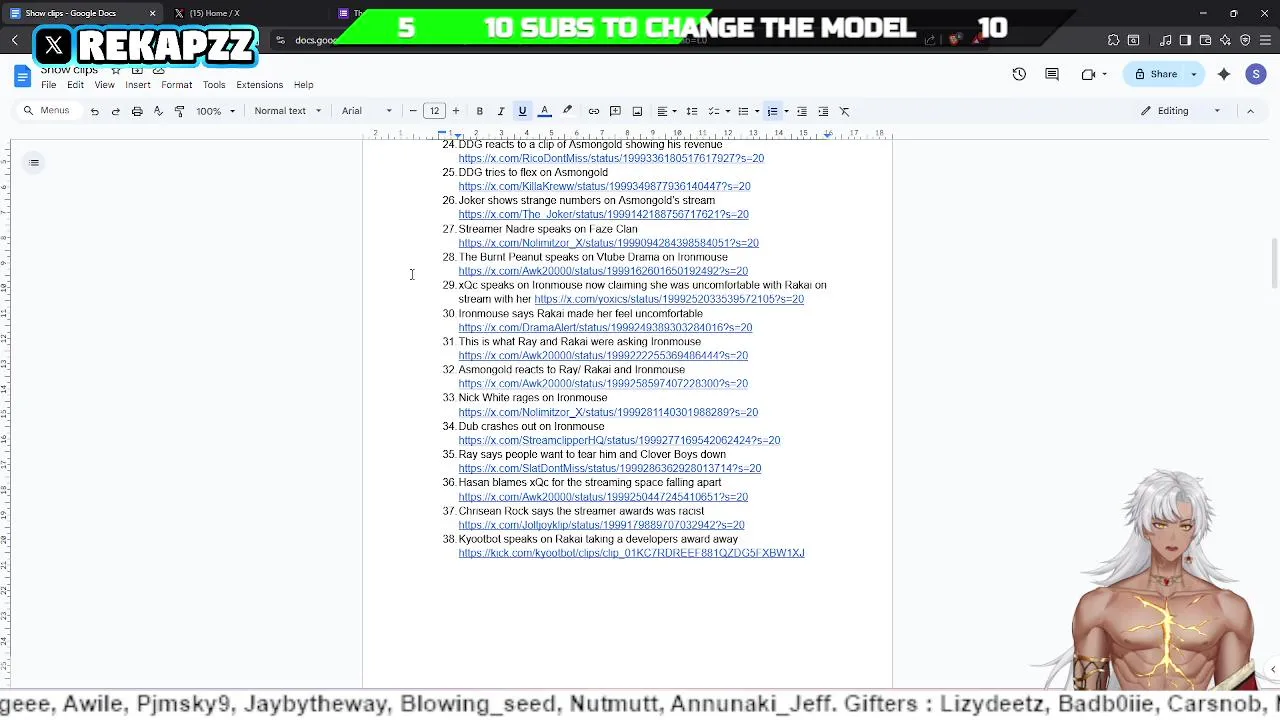1280x720 pixels.
Task: Open the DramaAlert status link
Action: click(x=605, y=328)
